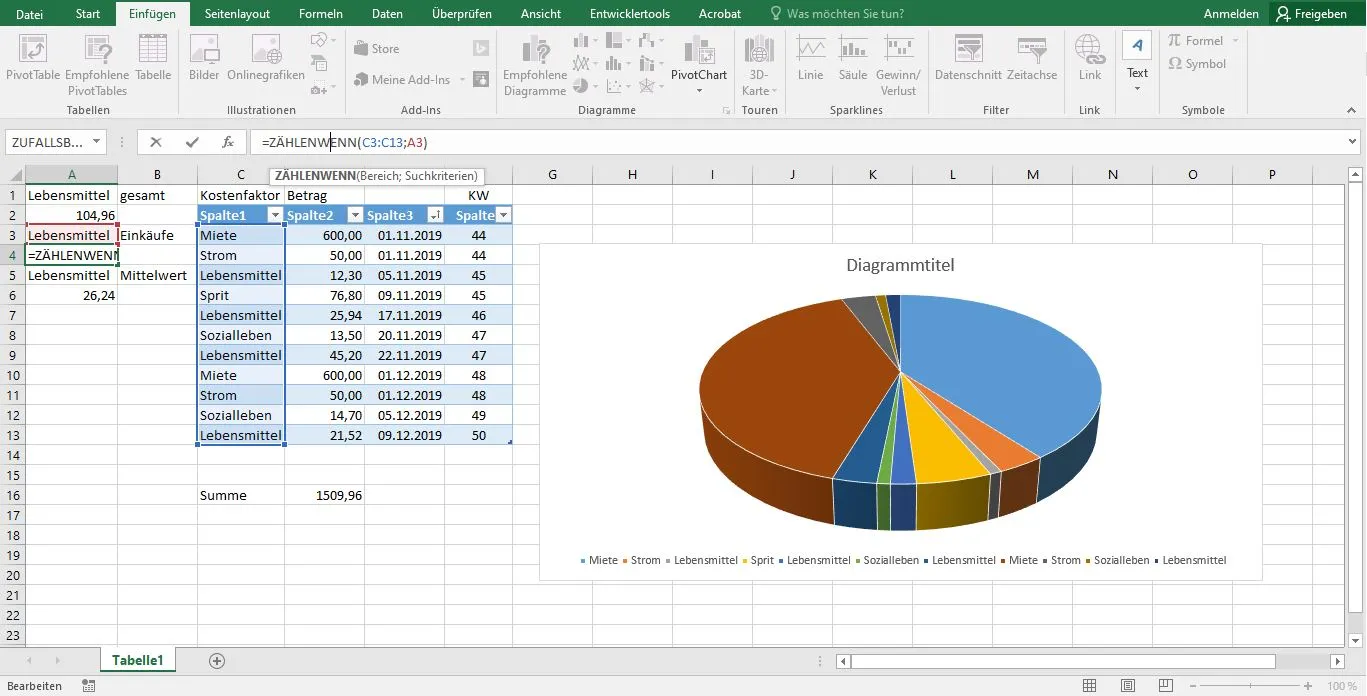Insert a Linie sparkline

810,60
